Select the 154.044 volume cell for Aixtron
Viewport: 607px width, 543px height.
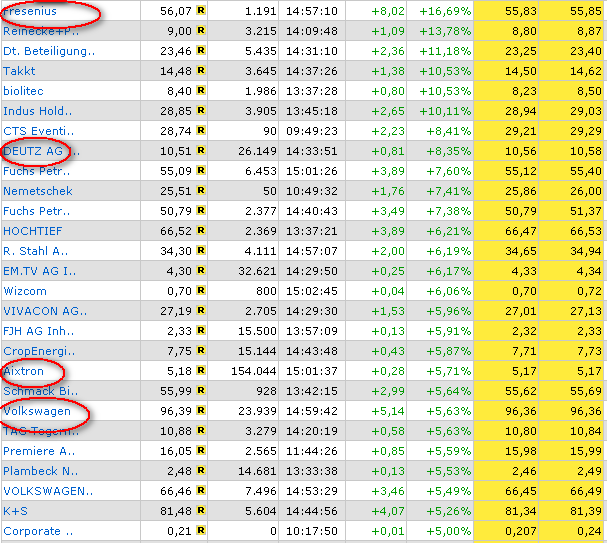coord(254,371)
